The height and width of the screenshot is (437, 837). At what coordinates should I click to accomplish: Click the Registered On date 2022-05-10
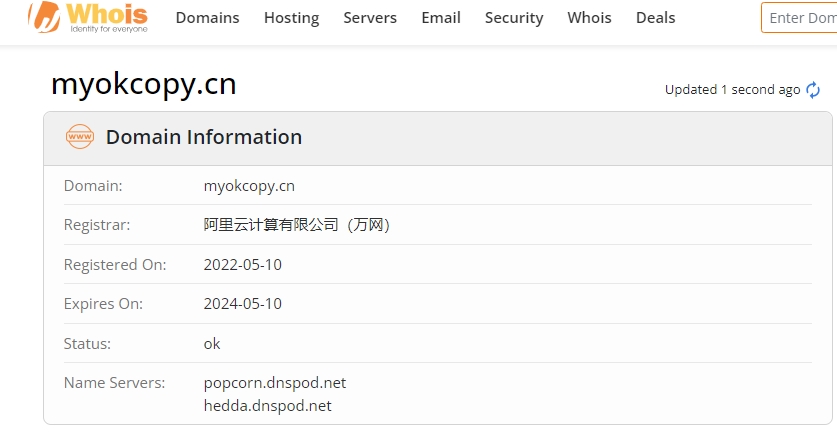click(242, 265)
